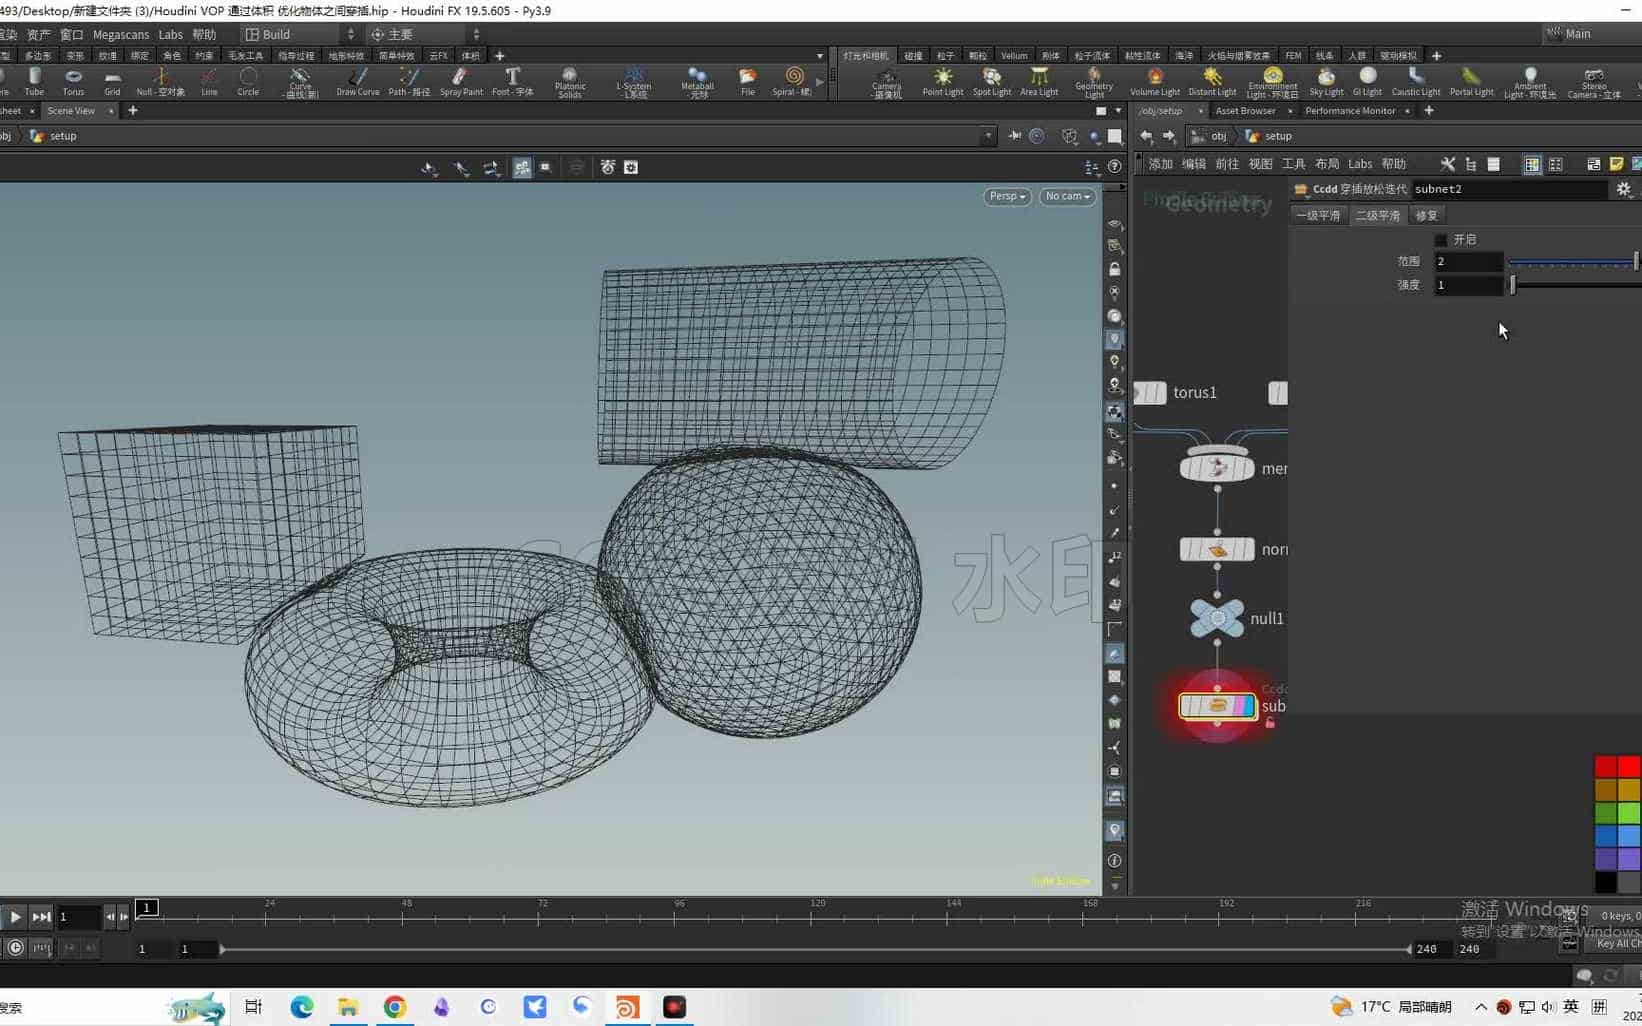Switch to the Asset Browser tab
Viewport: 1642px width, 1026px height.
pos(1245,111)
